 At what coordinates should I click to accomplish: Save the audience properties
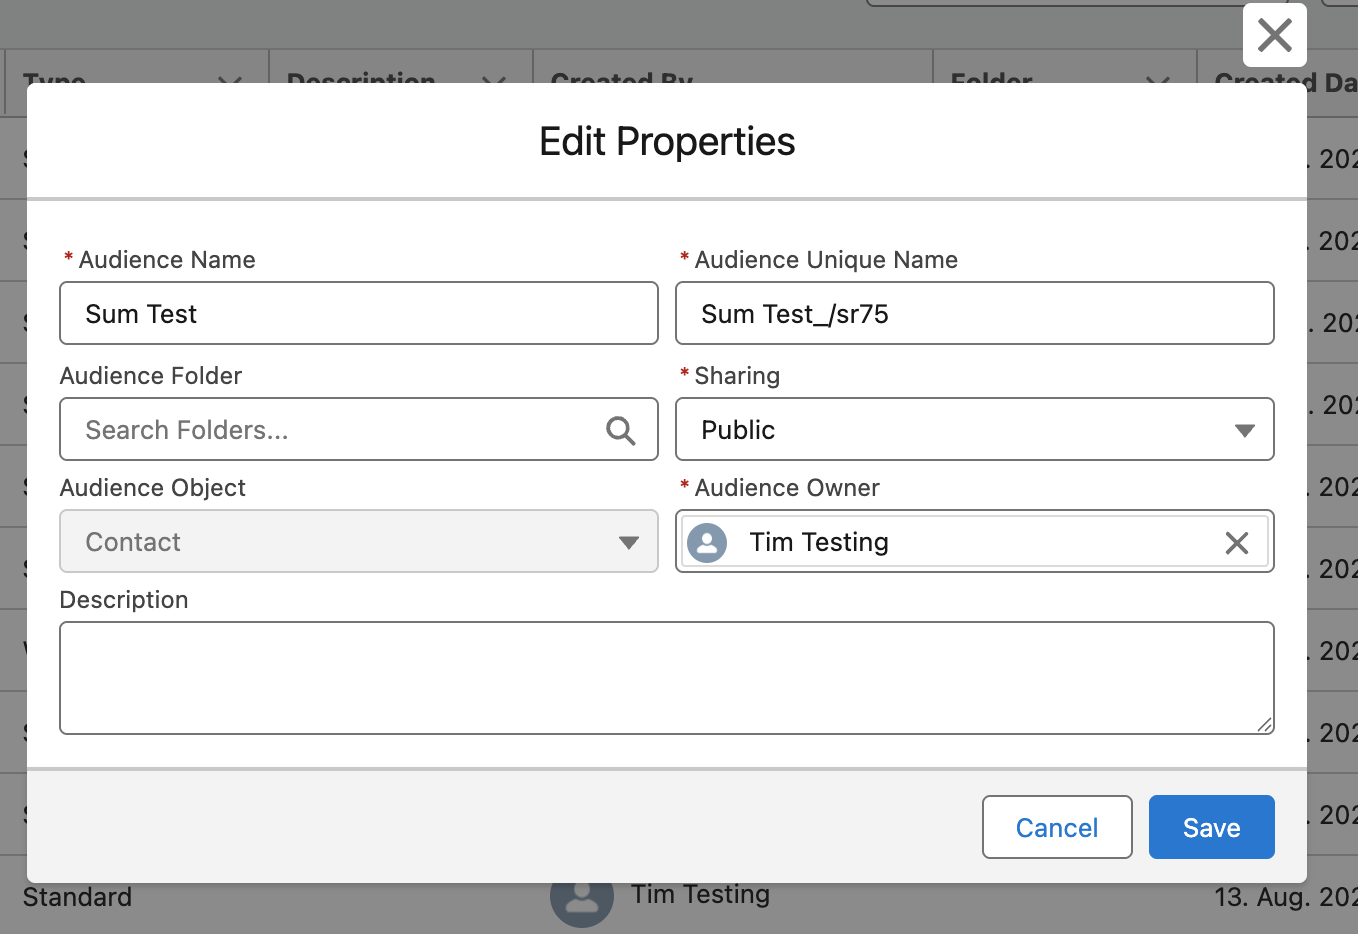coord(1211,827)
